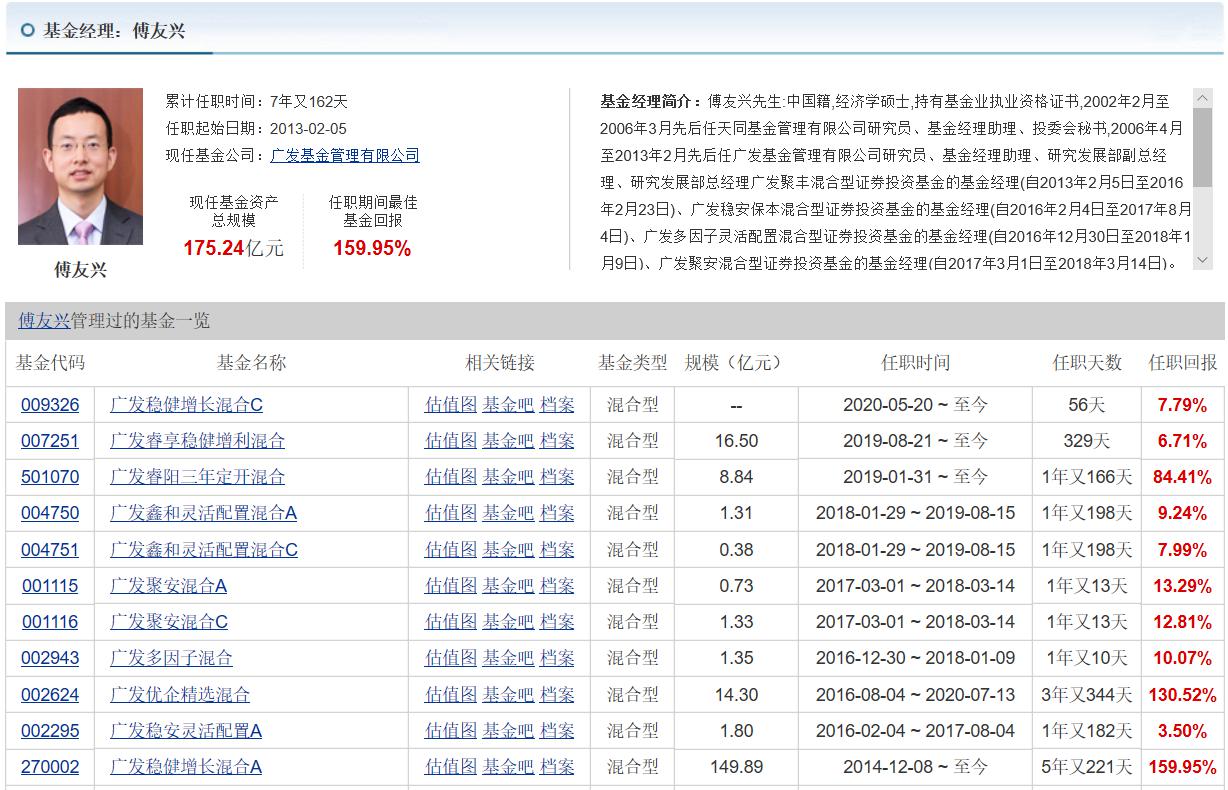Open 档案 for fund 002295
The image size is (1228, 790).
pos(557,731)
